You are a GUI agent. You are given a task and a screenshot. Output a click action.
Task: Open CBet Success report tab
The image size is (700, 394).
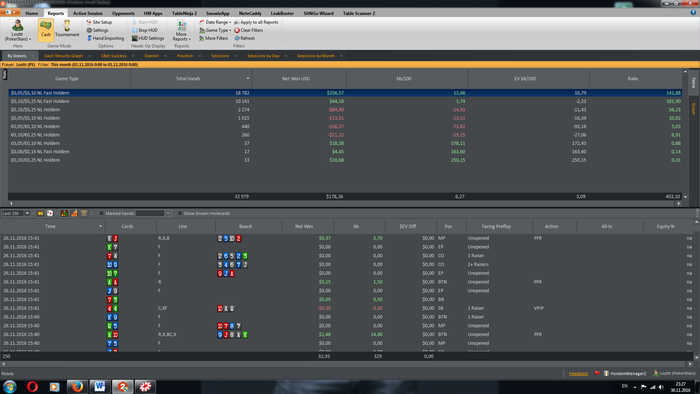(x=113, y=56)
